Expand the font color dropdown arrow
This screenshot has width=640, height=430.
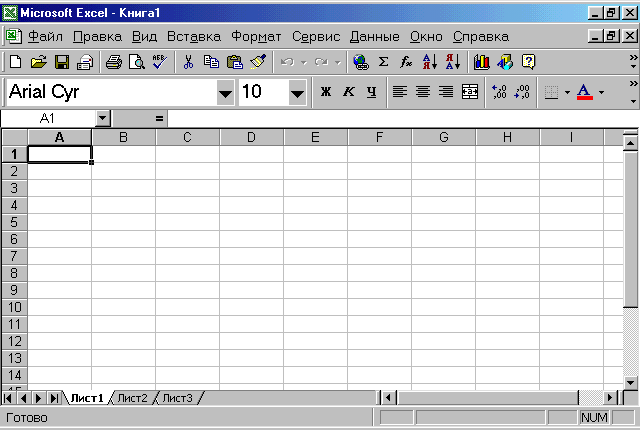[x=601, y=93]
